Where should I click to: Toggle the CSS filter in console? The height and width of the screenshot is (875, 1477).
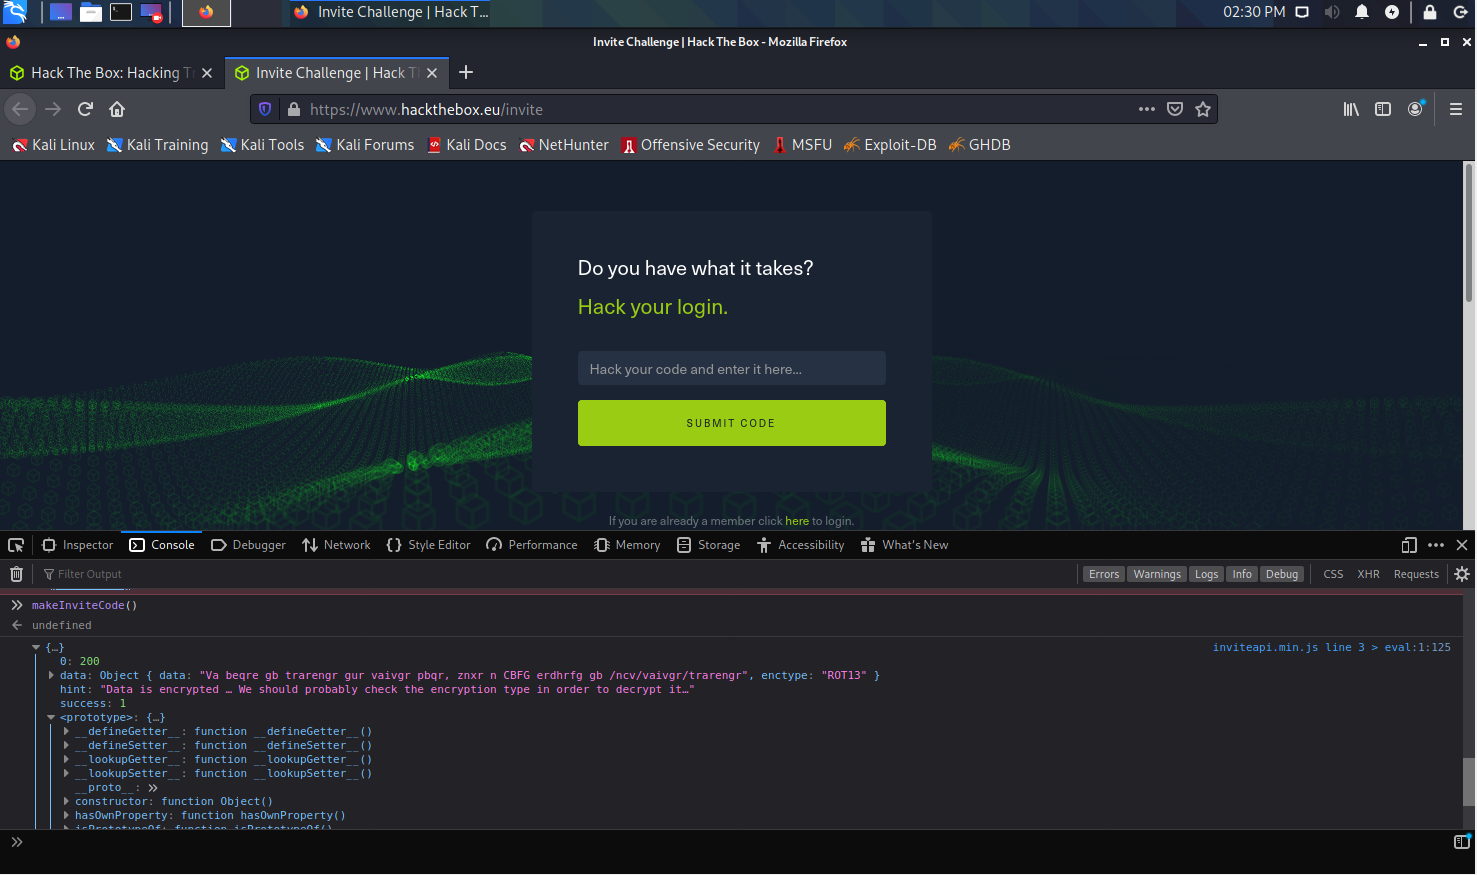point(1333,574)
